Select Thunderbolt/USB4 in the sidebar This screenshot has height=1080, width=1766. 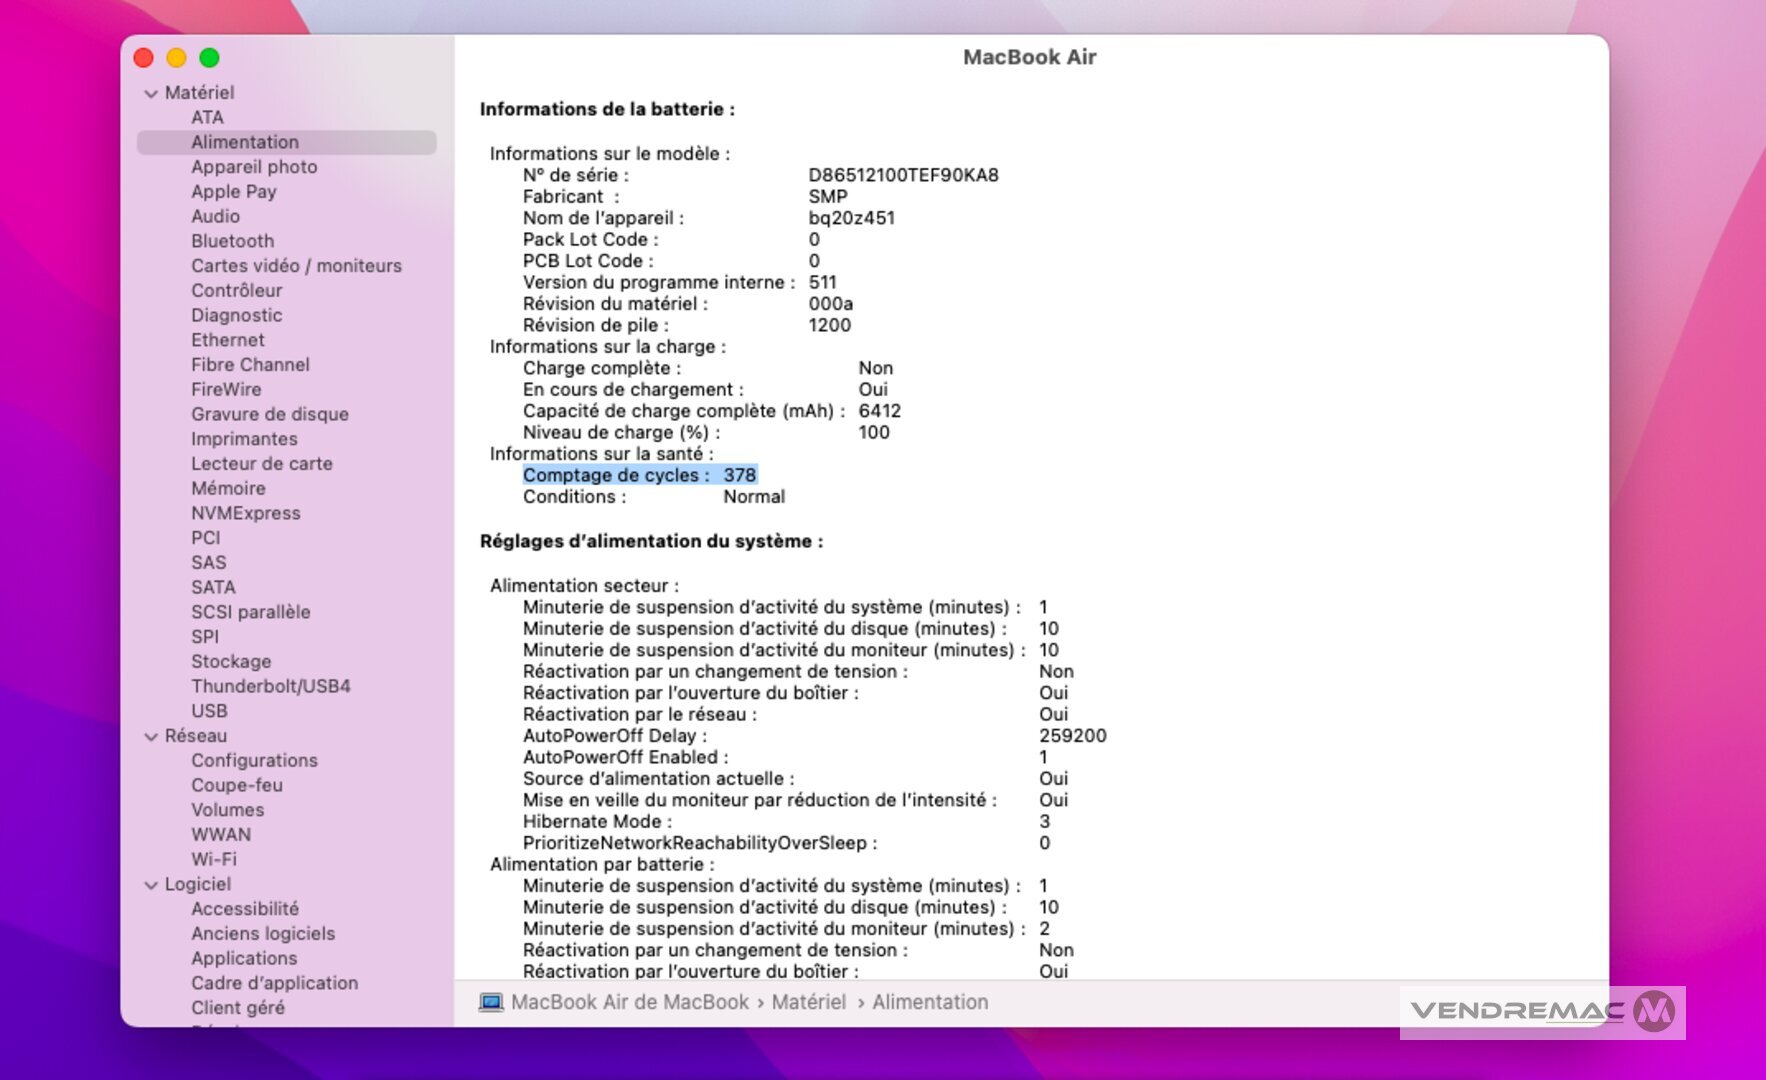point(270,686)
